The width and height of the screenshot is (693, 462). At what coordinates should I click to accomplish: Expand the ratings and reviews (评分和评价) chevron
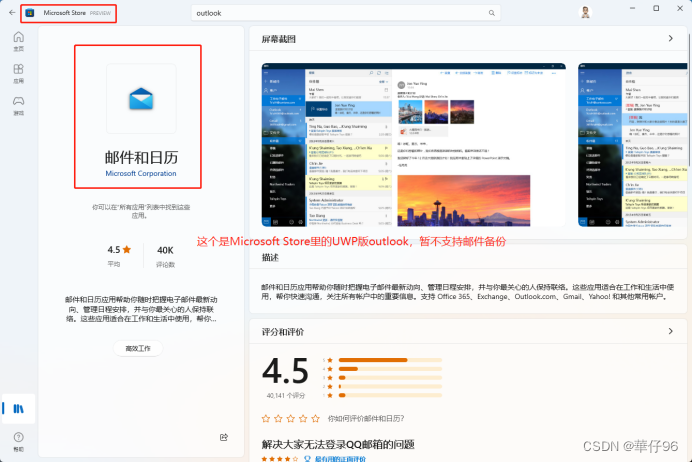[x=670, y=331]
